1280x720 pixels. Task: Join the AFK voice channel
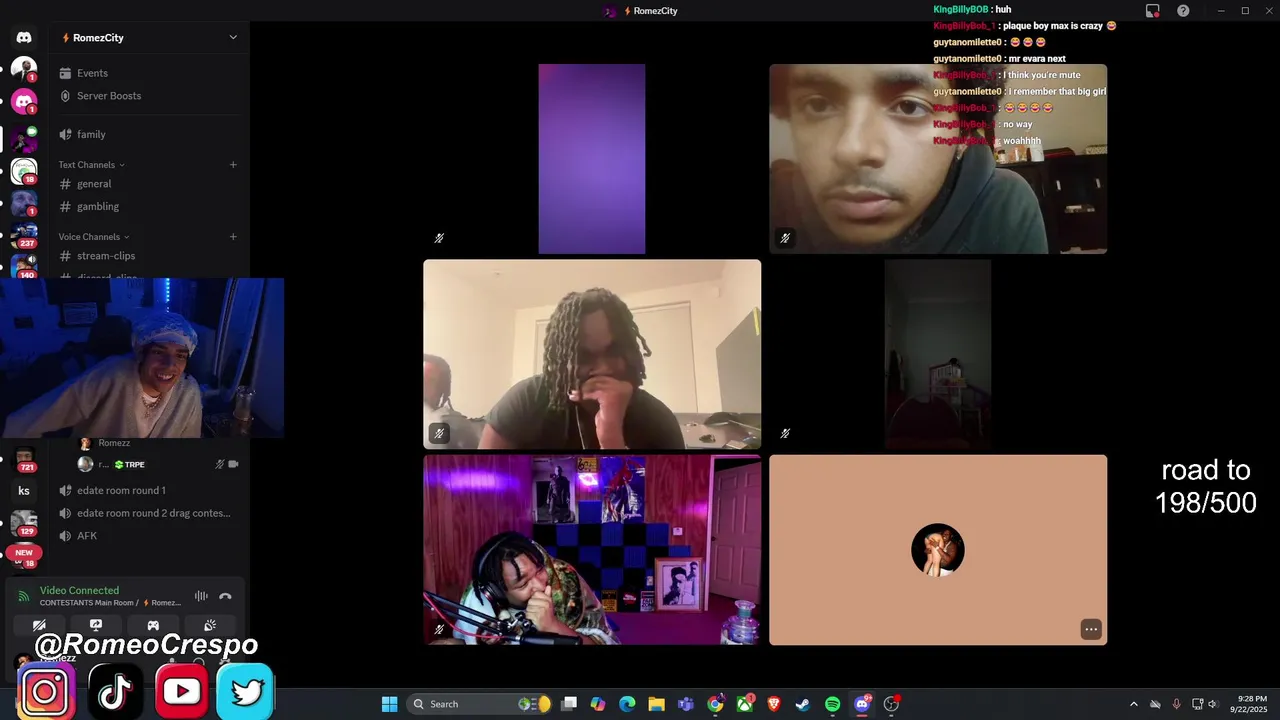click(149, 536)
